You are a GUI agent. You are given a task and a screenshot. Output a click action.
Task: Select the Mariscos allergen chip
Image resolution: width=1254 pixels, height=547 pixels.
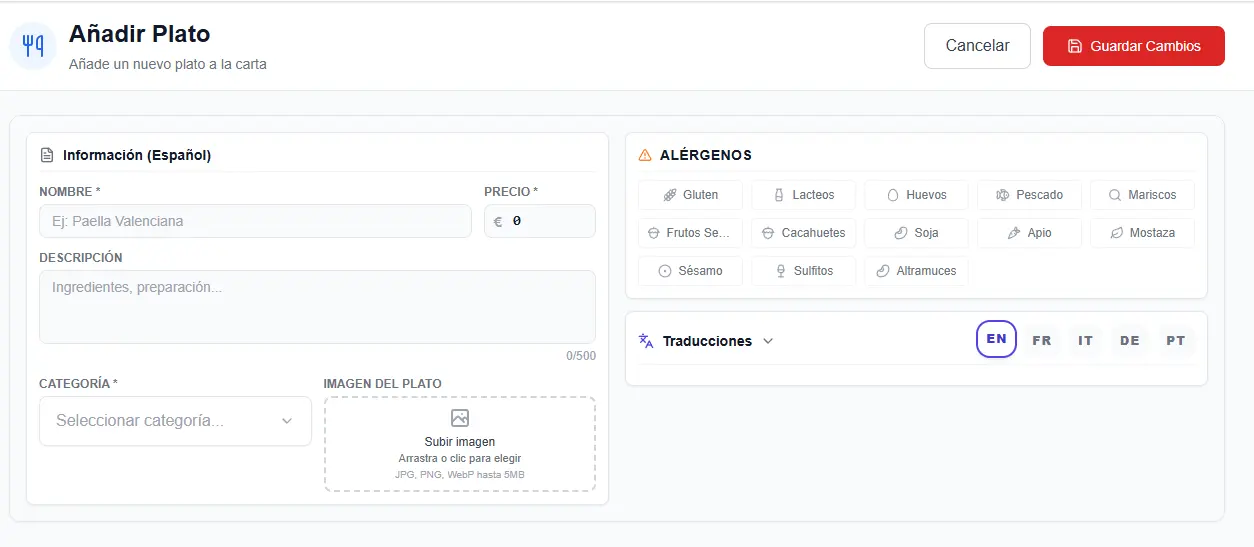click(1142, 195)
